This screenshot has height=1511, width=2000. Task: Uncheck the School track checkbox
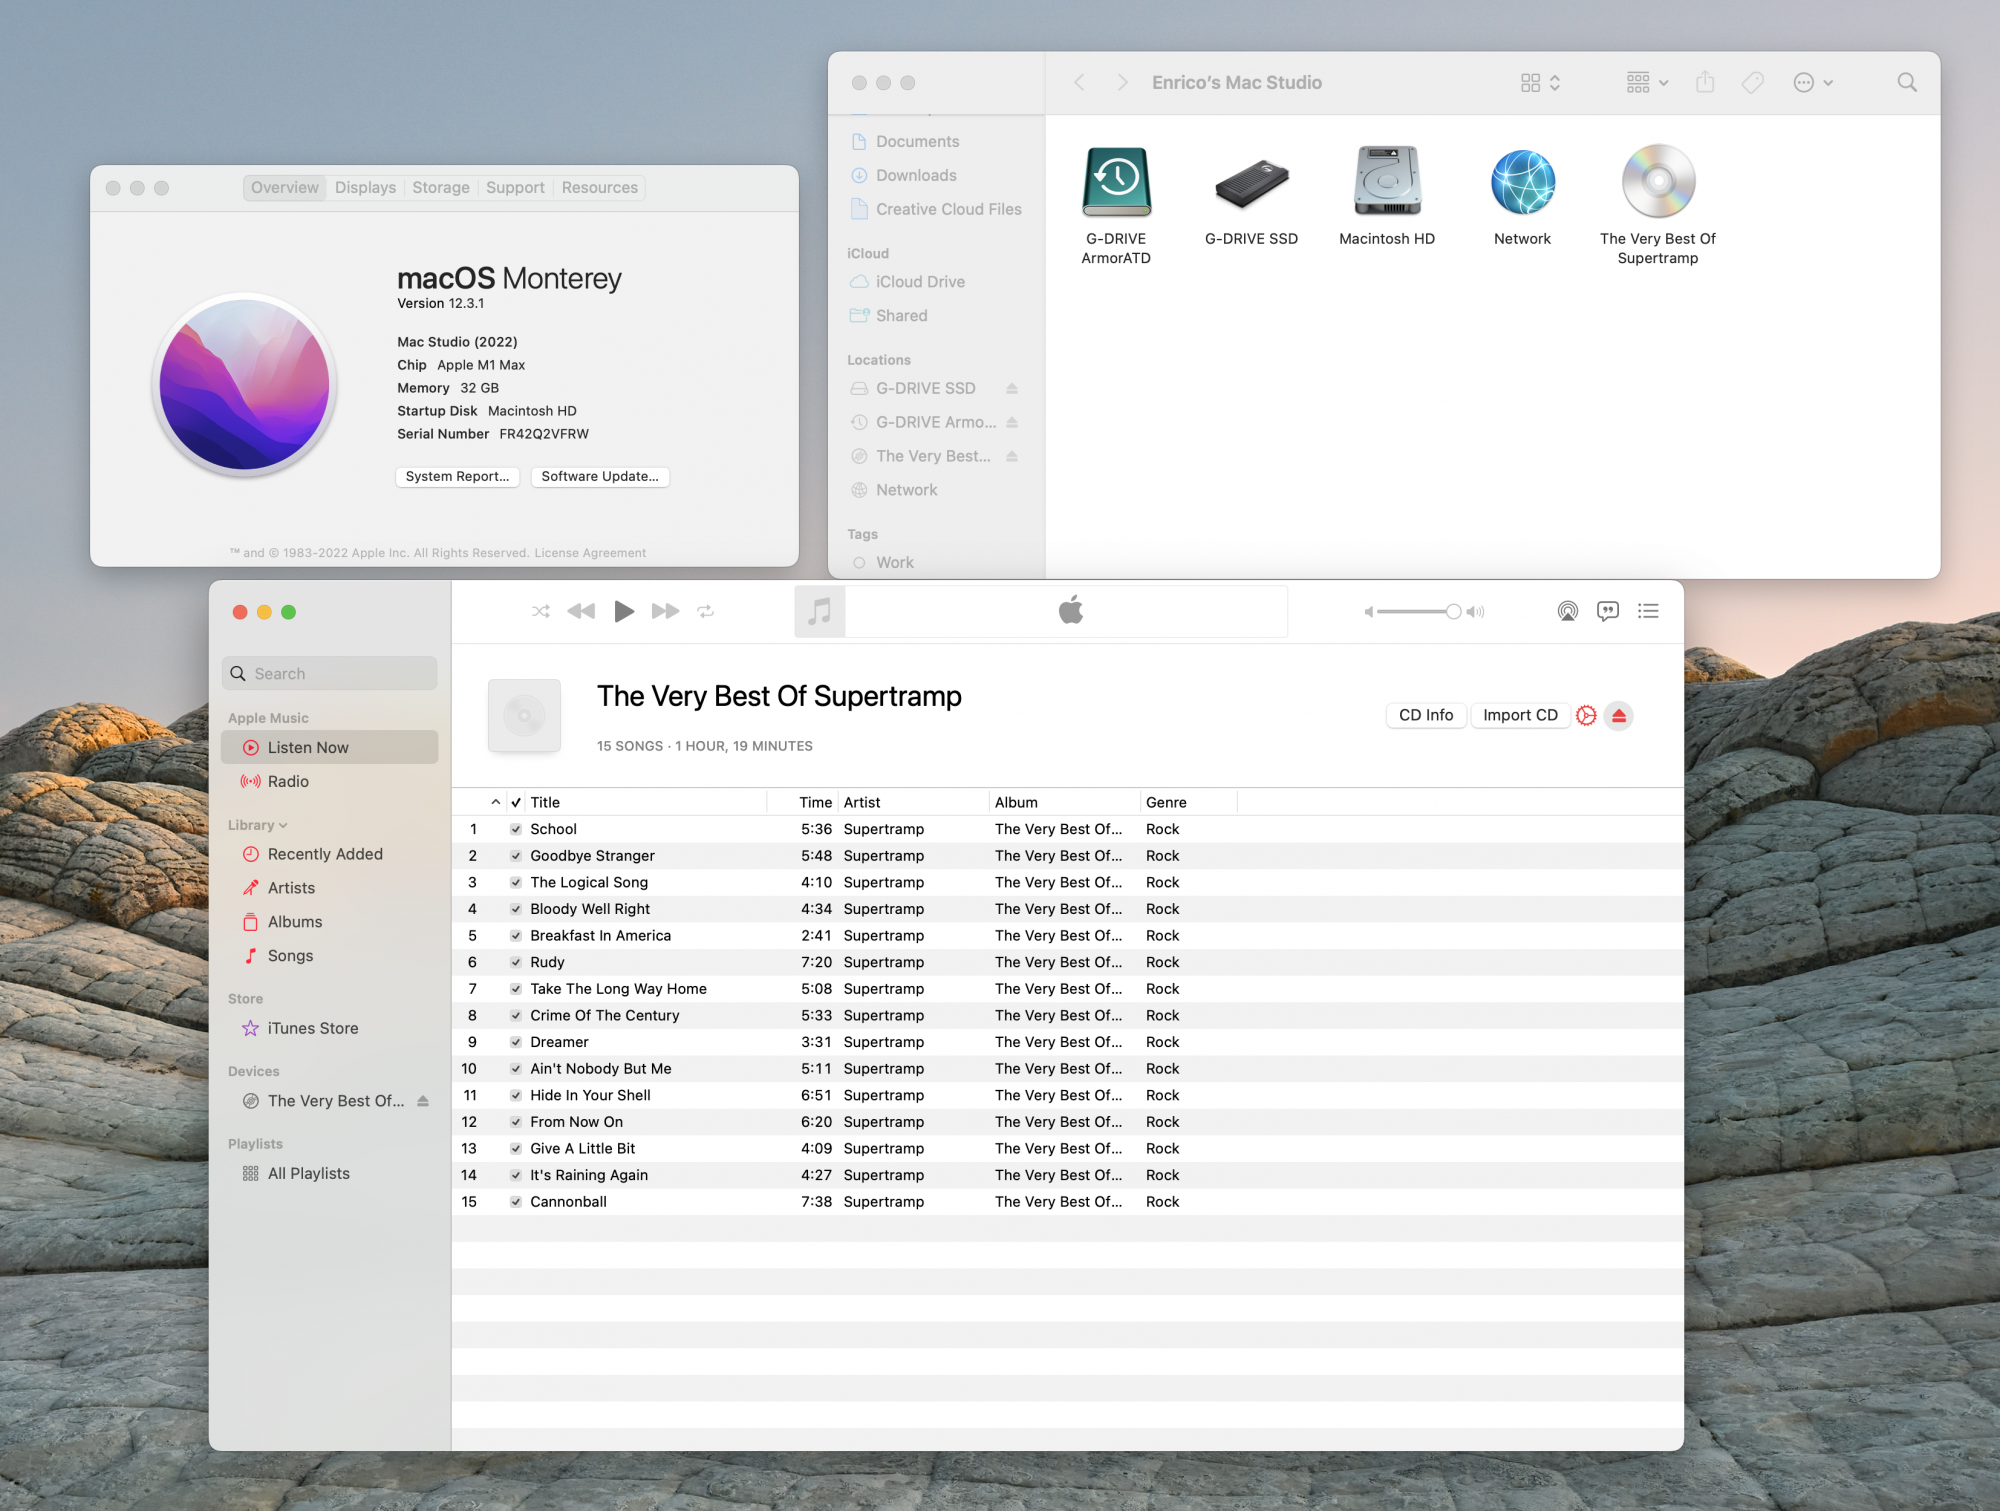click(516, 829)
